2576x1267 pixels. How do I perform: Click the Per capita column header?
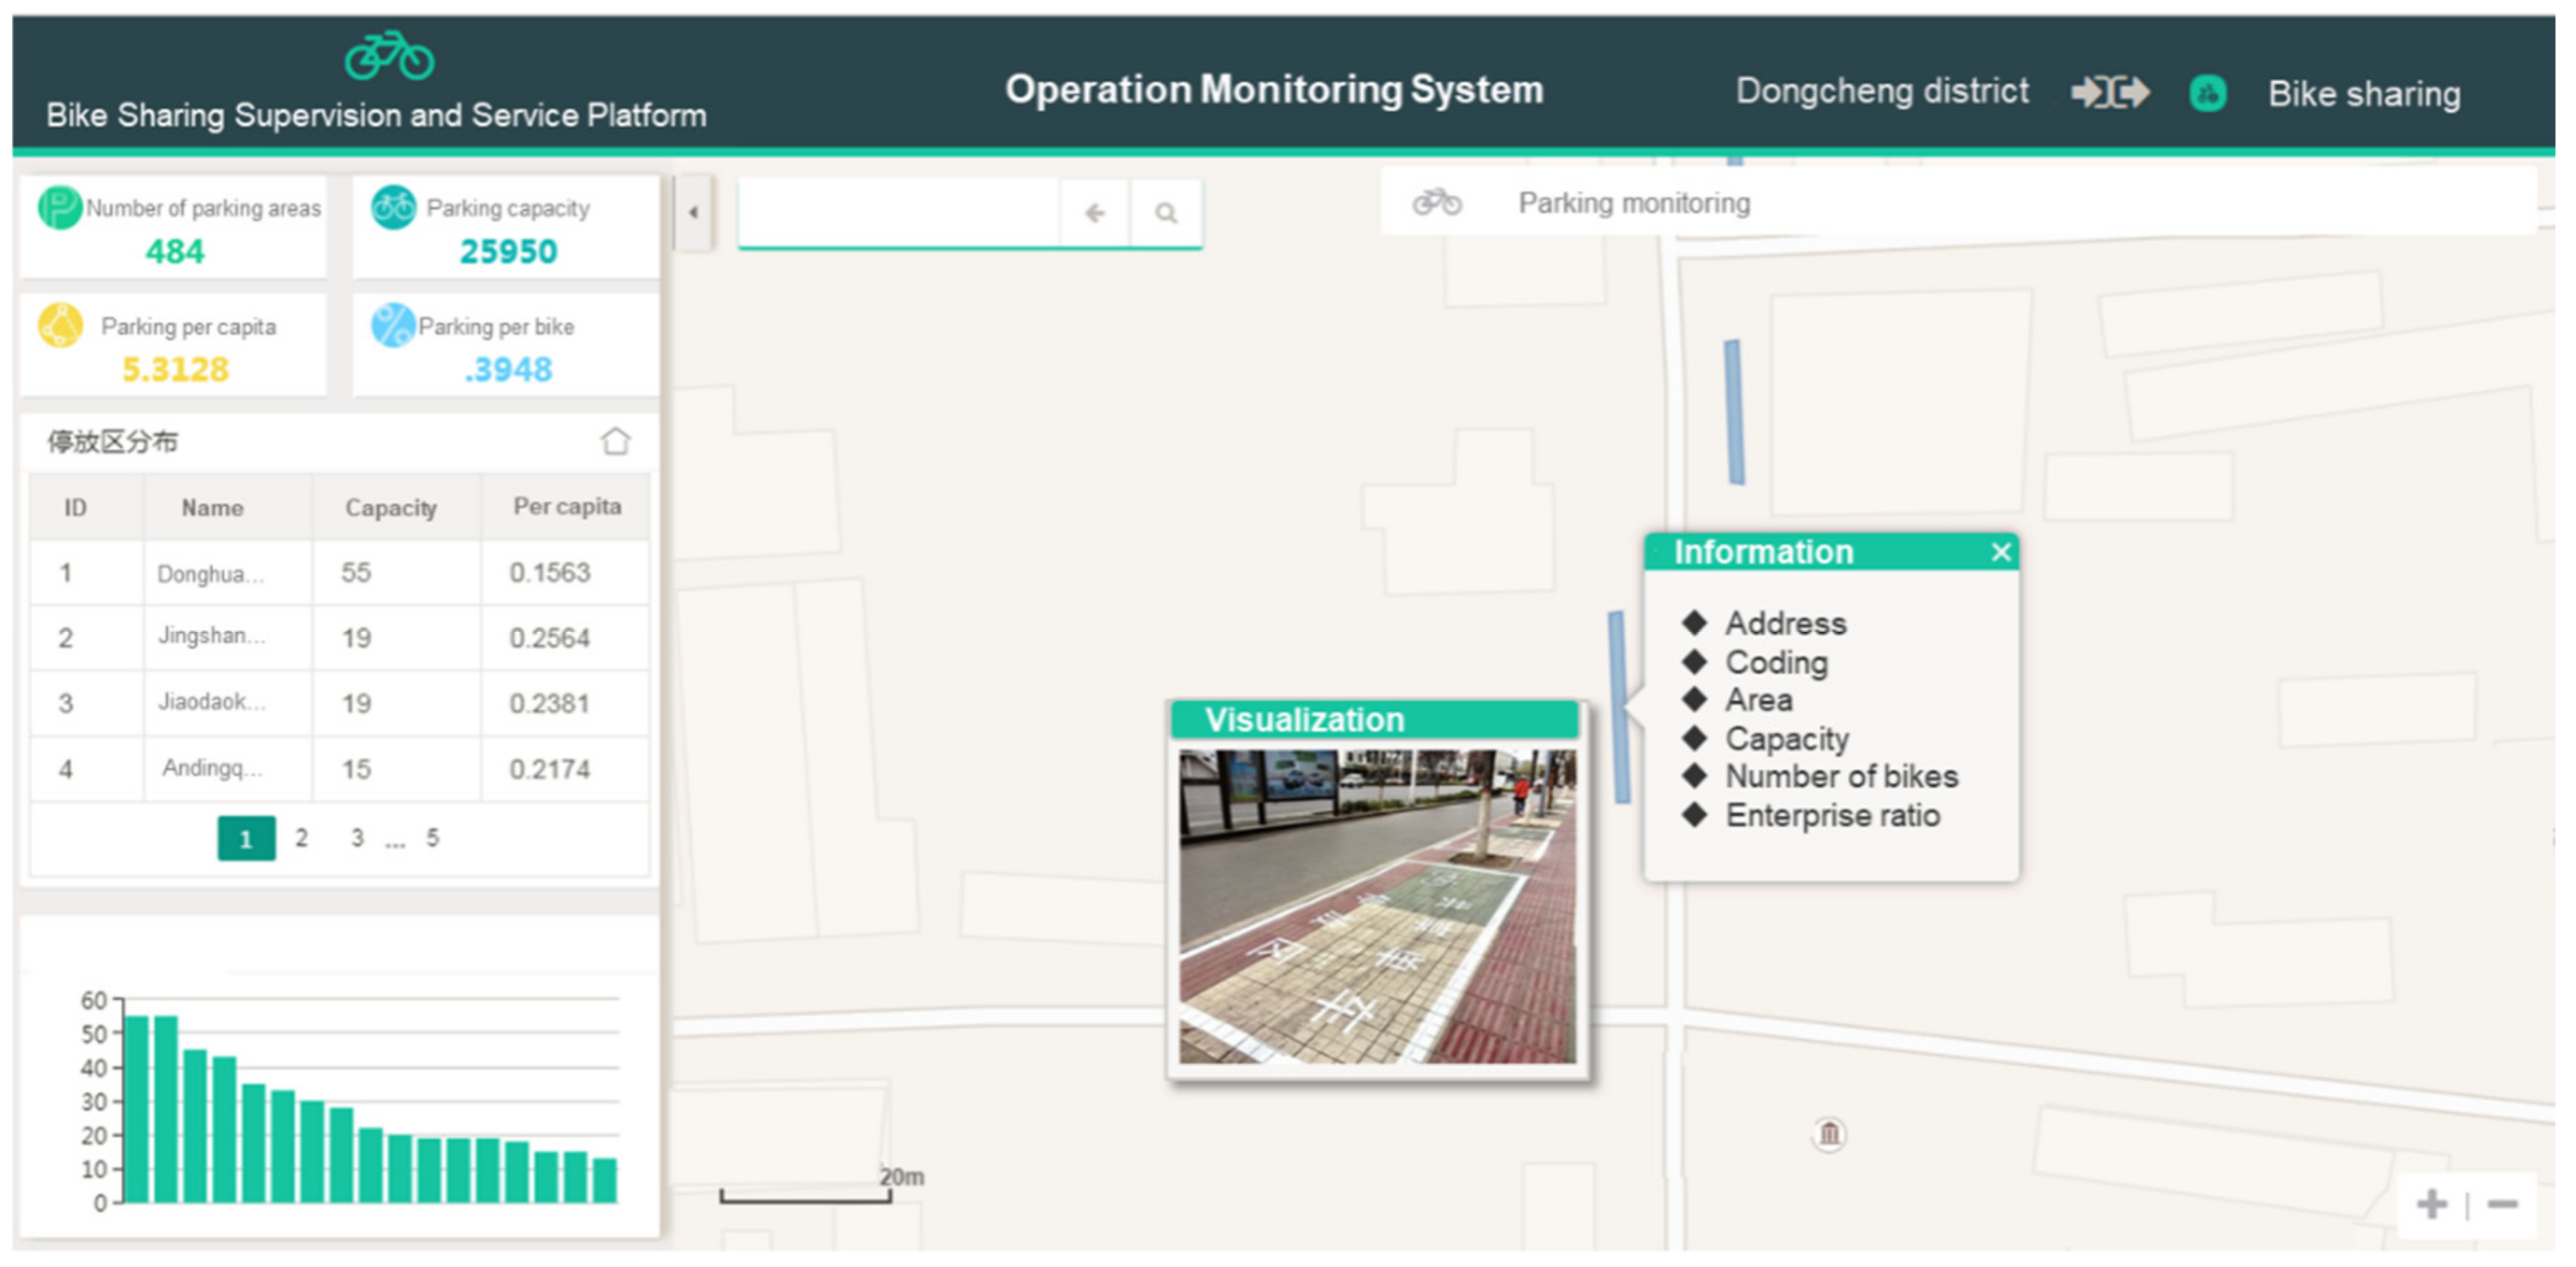[567, 507]
